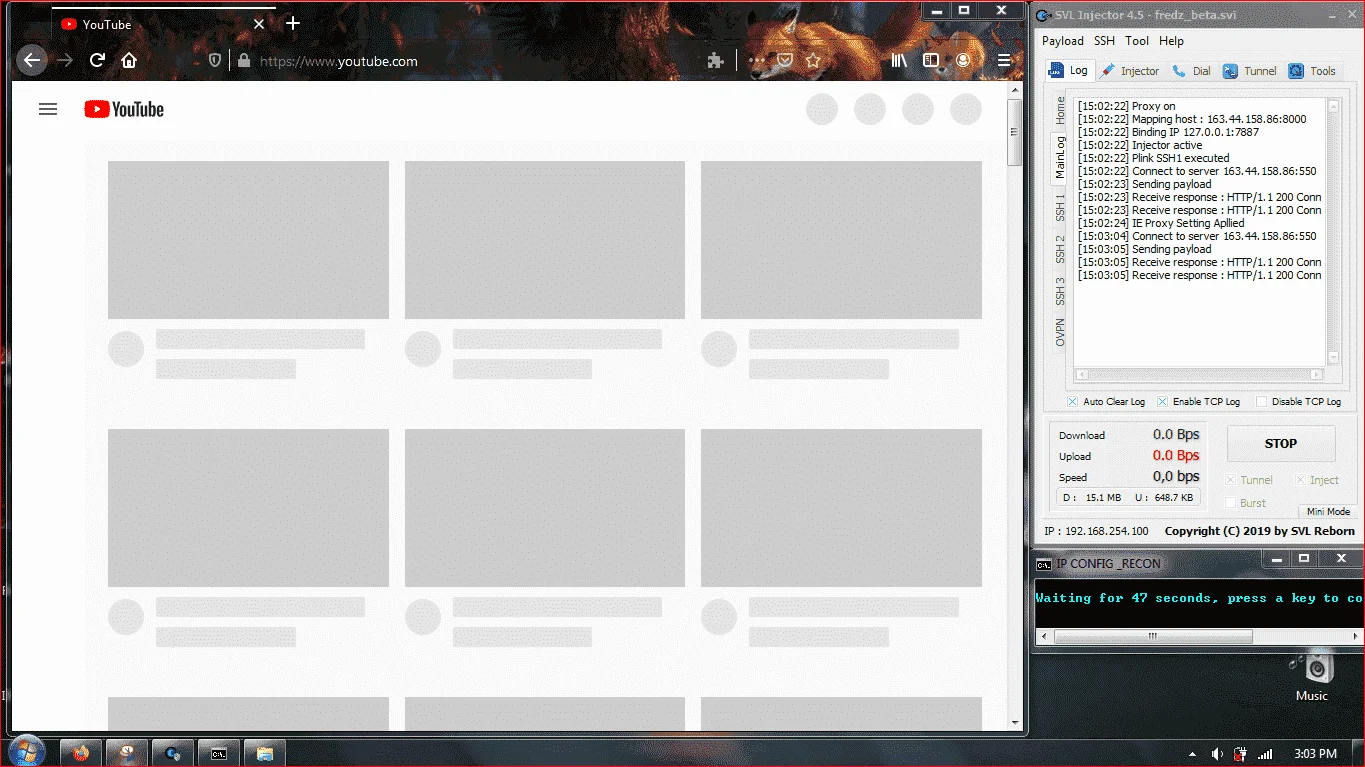Image resolution: width=1365 pixels, height=767 pixels.
Task: Save page to Pocket
Action: [785, 61]
